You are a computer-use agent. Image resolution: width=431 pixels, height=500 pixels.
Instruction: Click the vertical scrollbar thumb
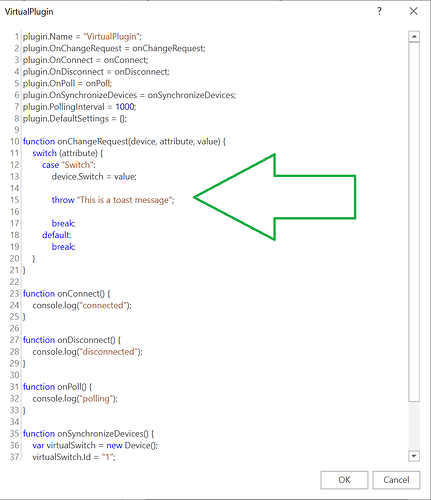pyautogui.click(x=414, y=222)
